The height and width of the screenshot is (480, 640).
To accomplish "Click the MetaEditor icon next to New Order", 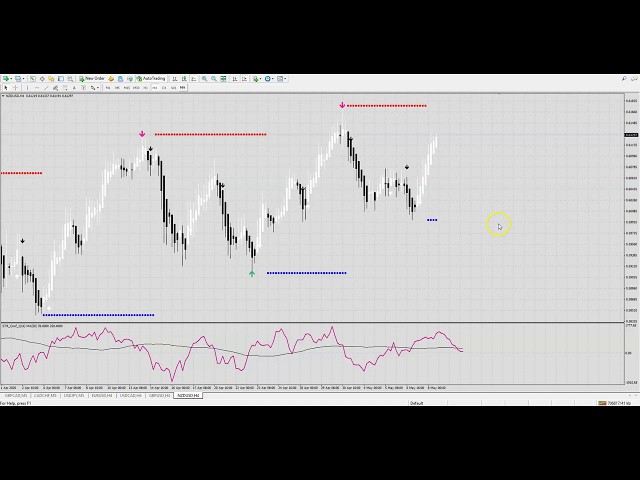I will 112,78.
